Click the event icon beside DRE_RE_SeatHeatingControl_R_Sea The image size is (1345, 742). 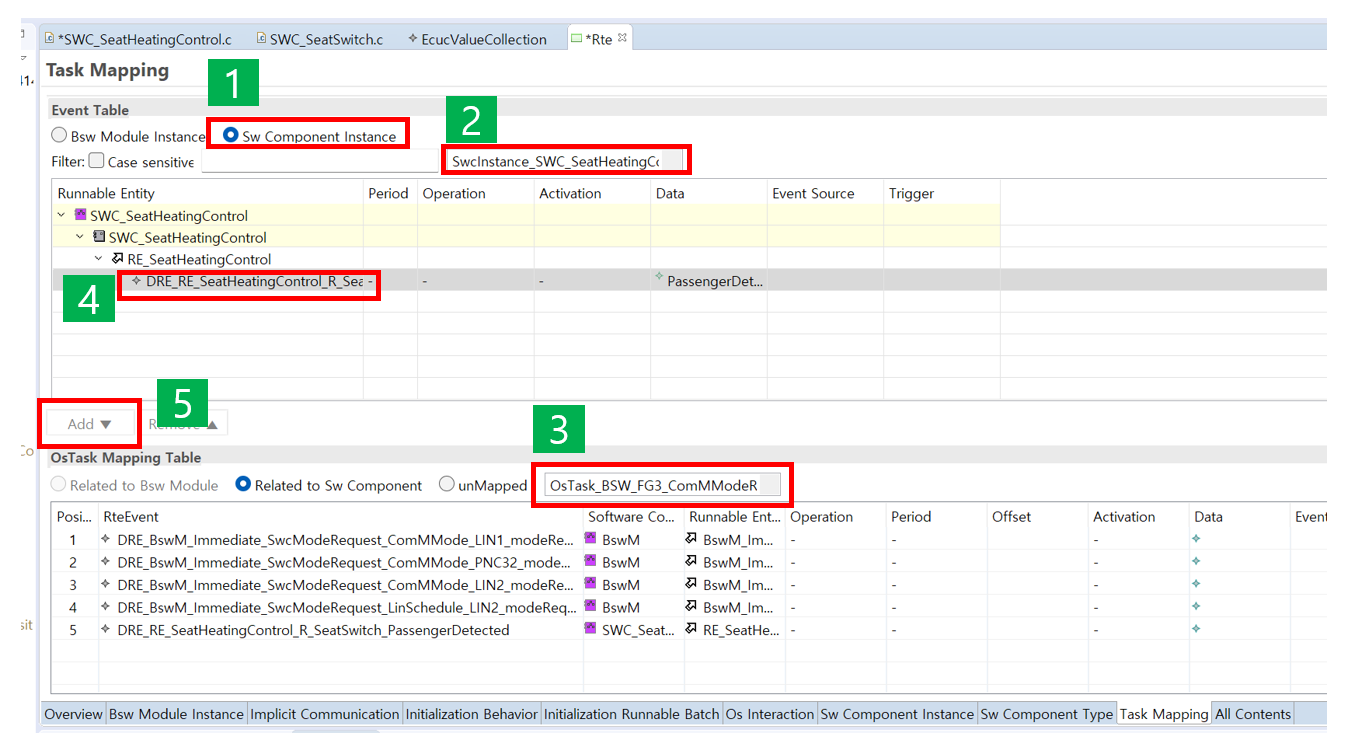(x=137, y=281)
